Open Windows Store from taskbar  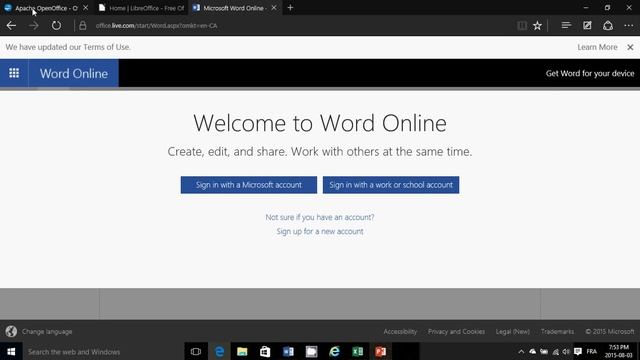click(265, 351)
